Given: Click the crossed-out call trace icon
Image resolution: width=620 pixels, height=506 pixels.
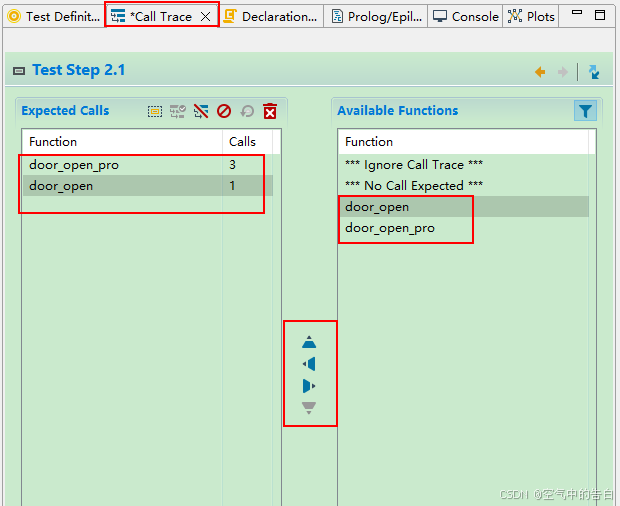Looking at the screenshot, I should tap(201, 112).
